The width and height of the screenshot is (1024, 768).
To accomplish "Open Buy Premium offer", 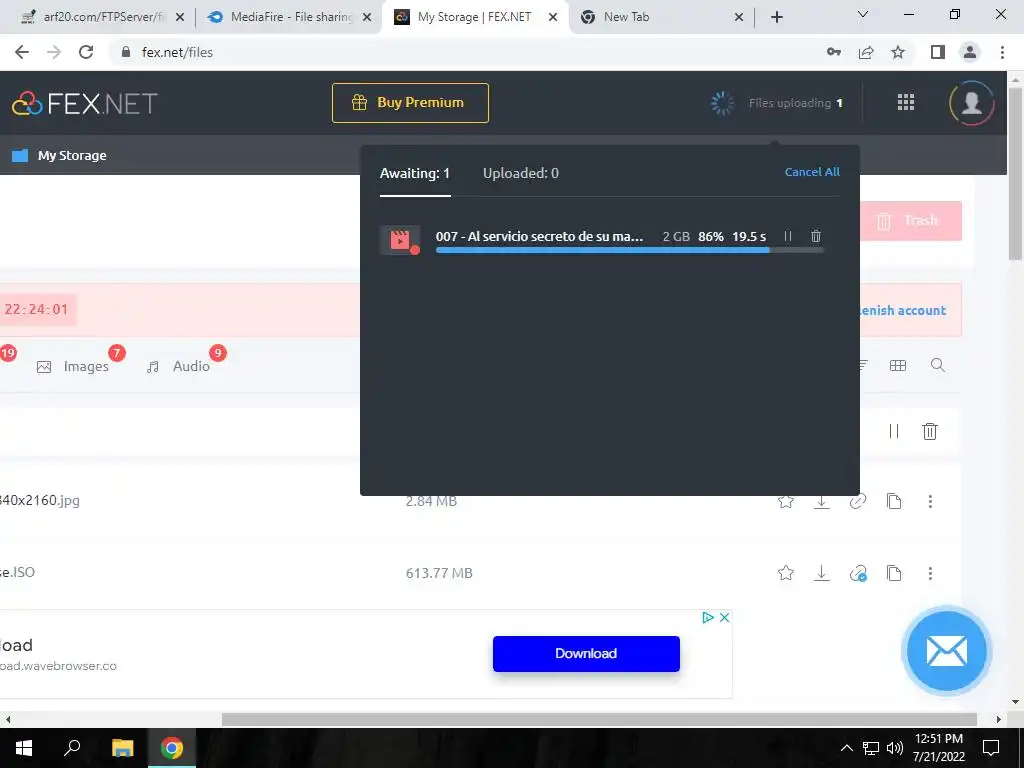I will coord(410,103).
